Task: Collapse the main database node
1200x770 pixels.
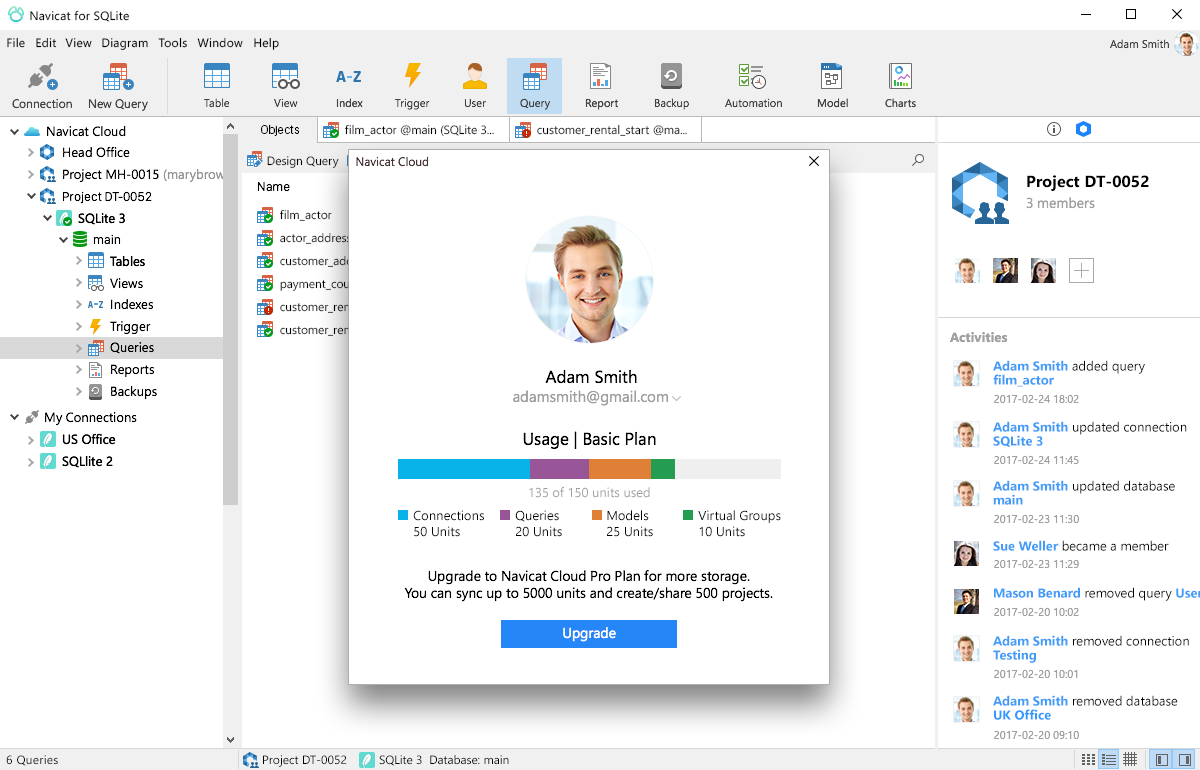Action: (63, 240)
